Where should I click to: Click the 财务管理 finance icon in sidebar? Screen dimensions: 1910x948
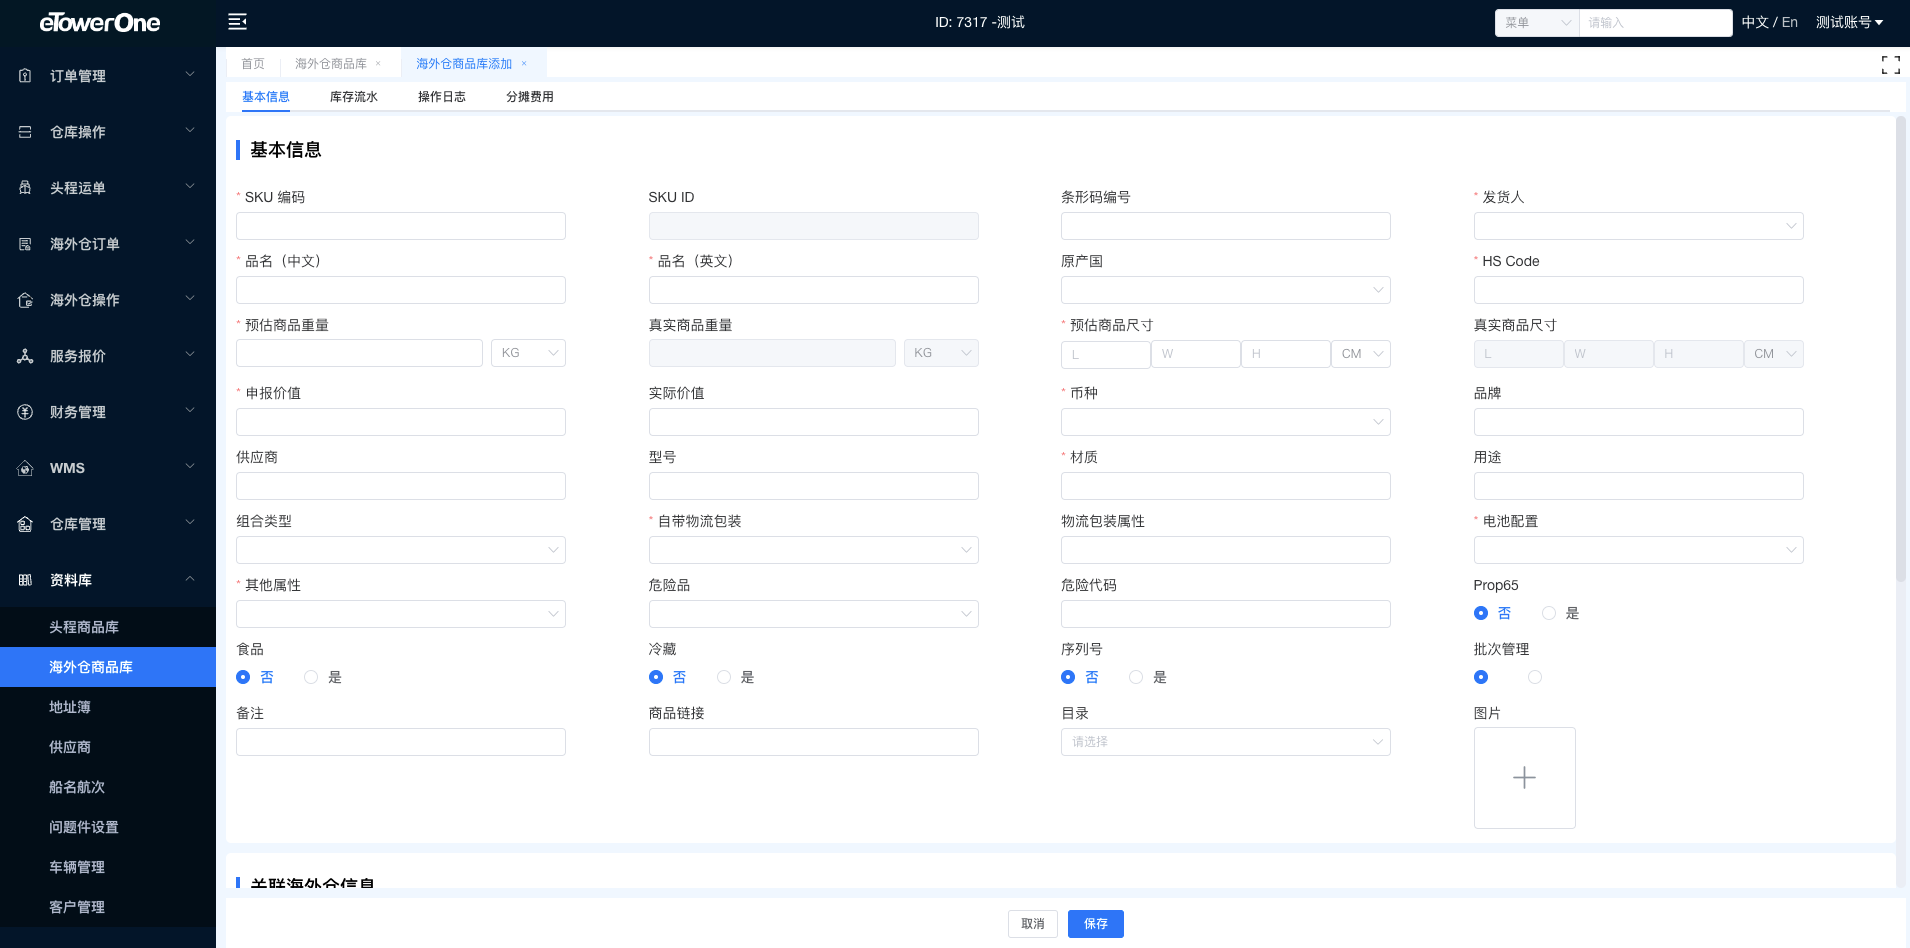(x=26, y=412)
